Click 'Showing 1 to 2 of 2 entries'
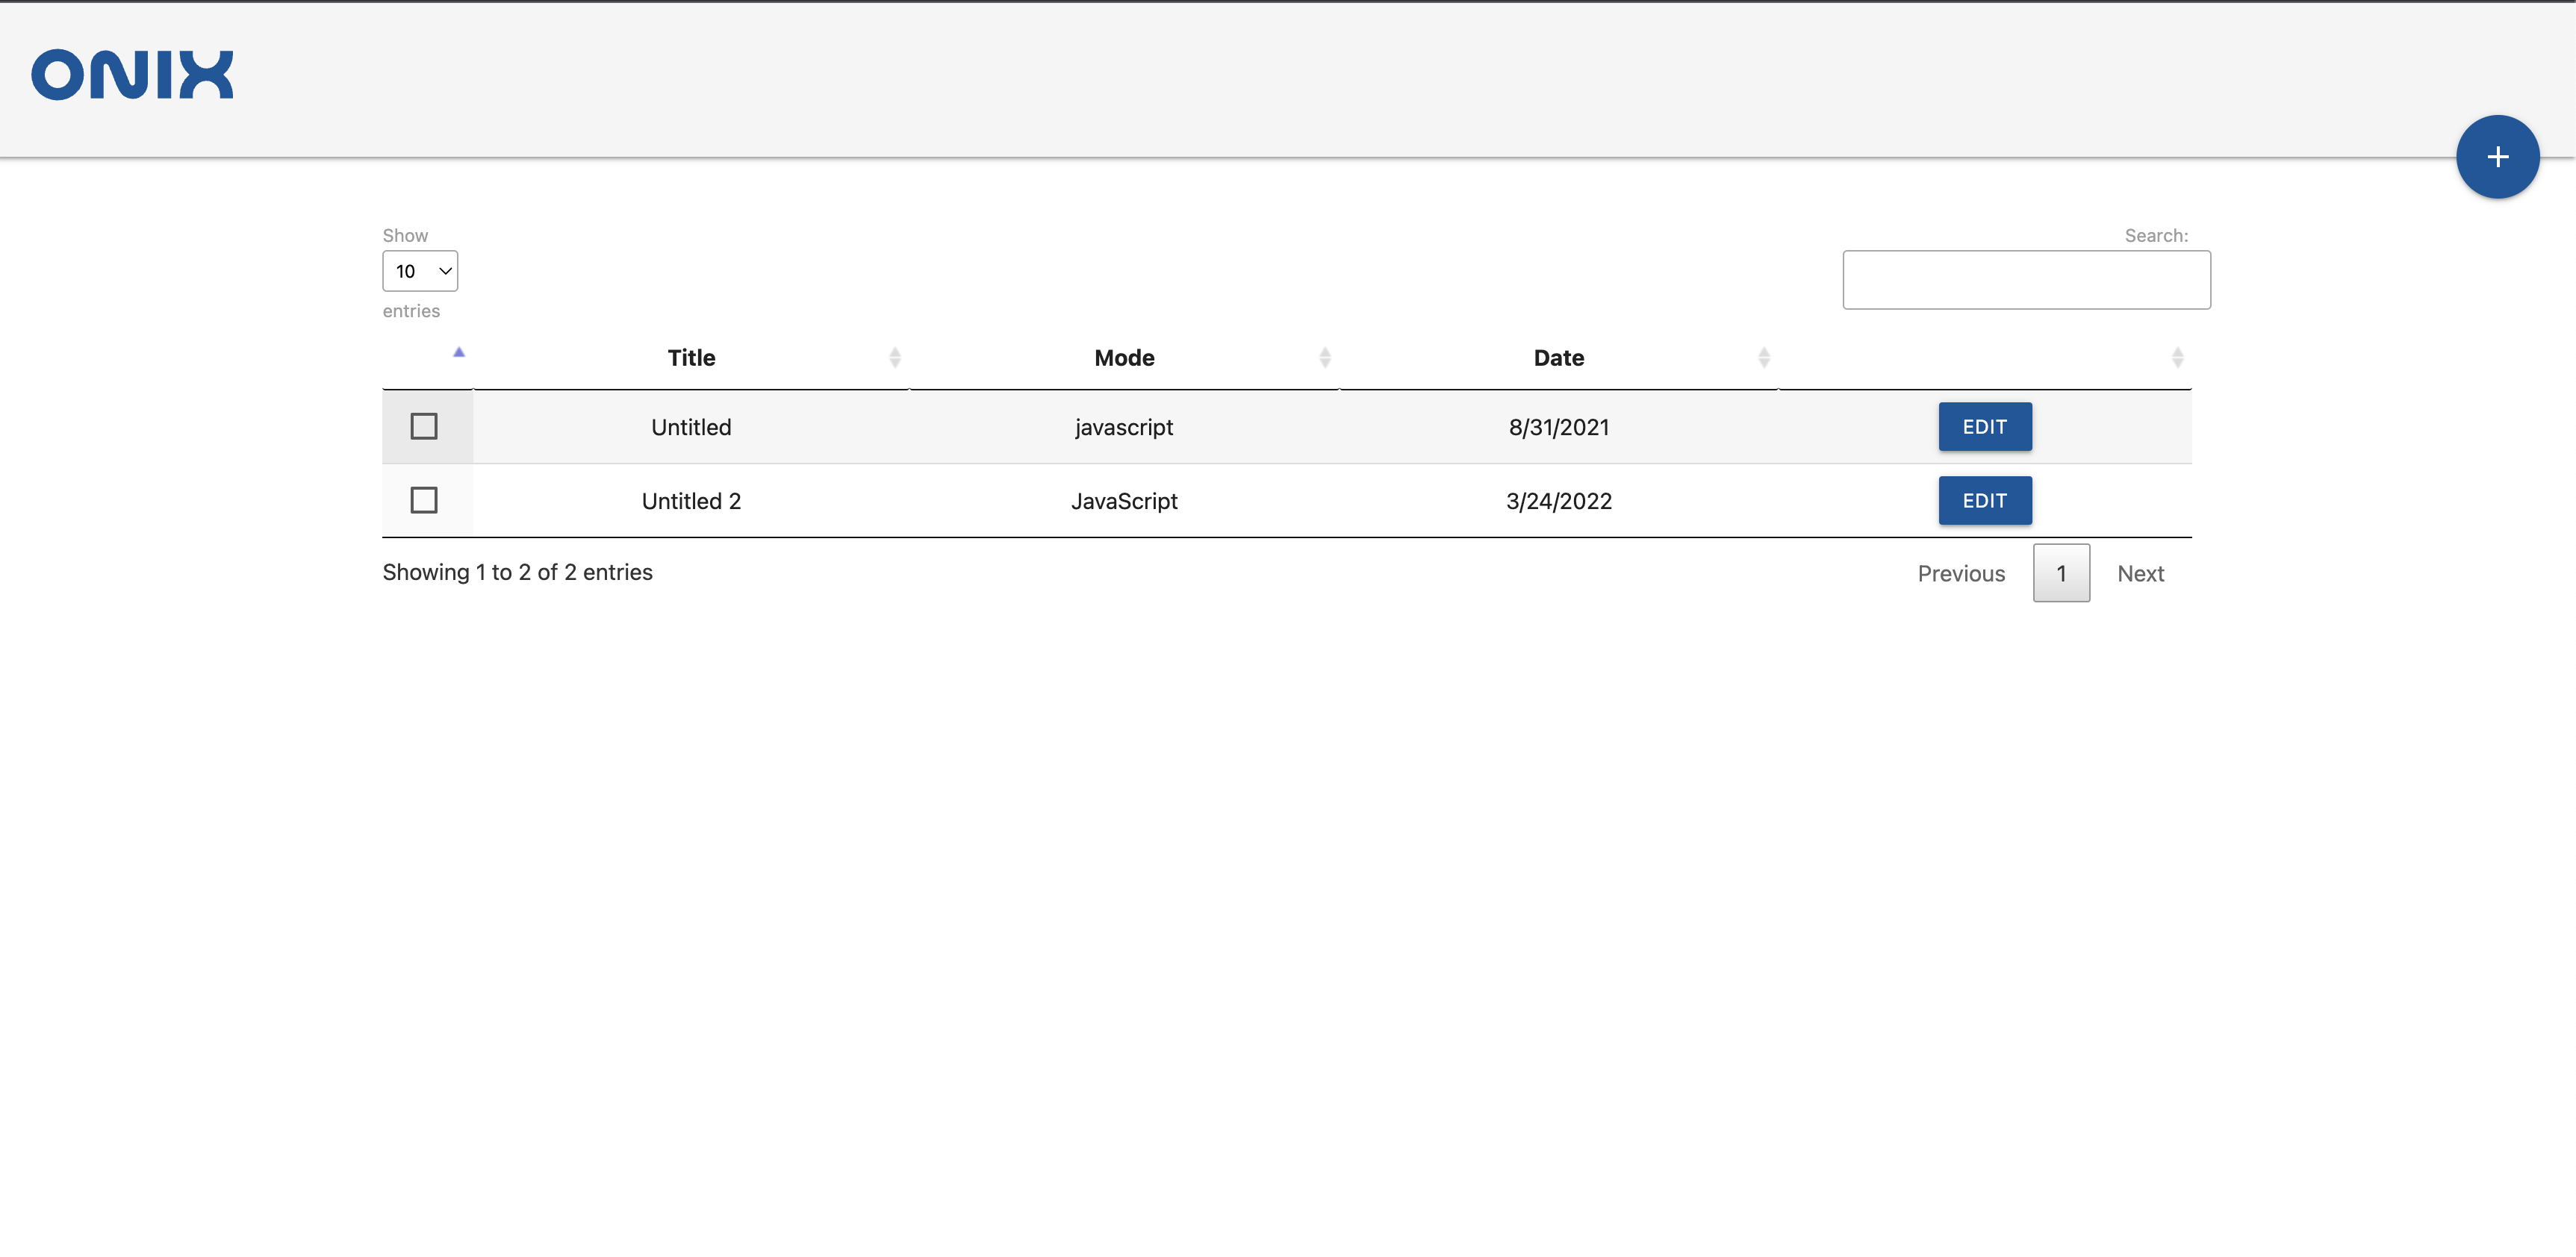The height and width of the screenshot is (1257, 2576). [517, 572]
